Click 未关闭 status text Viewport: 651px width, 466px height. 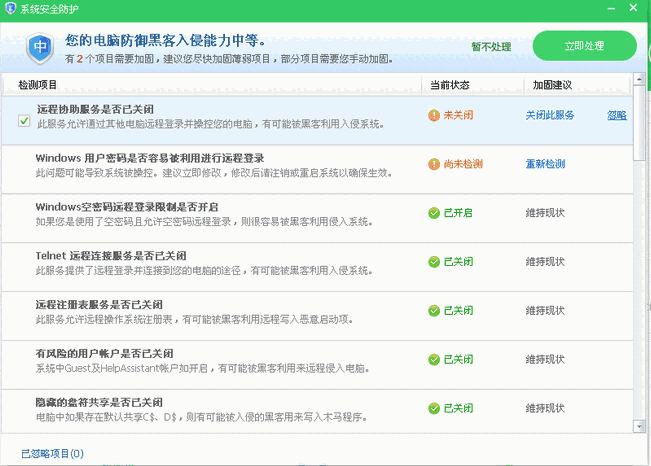(458, 115)
